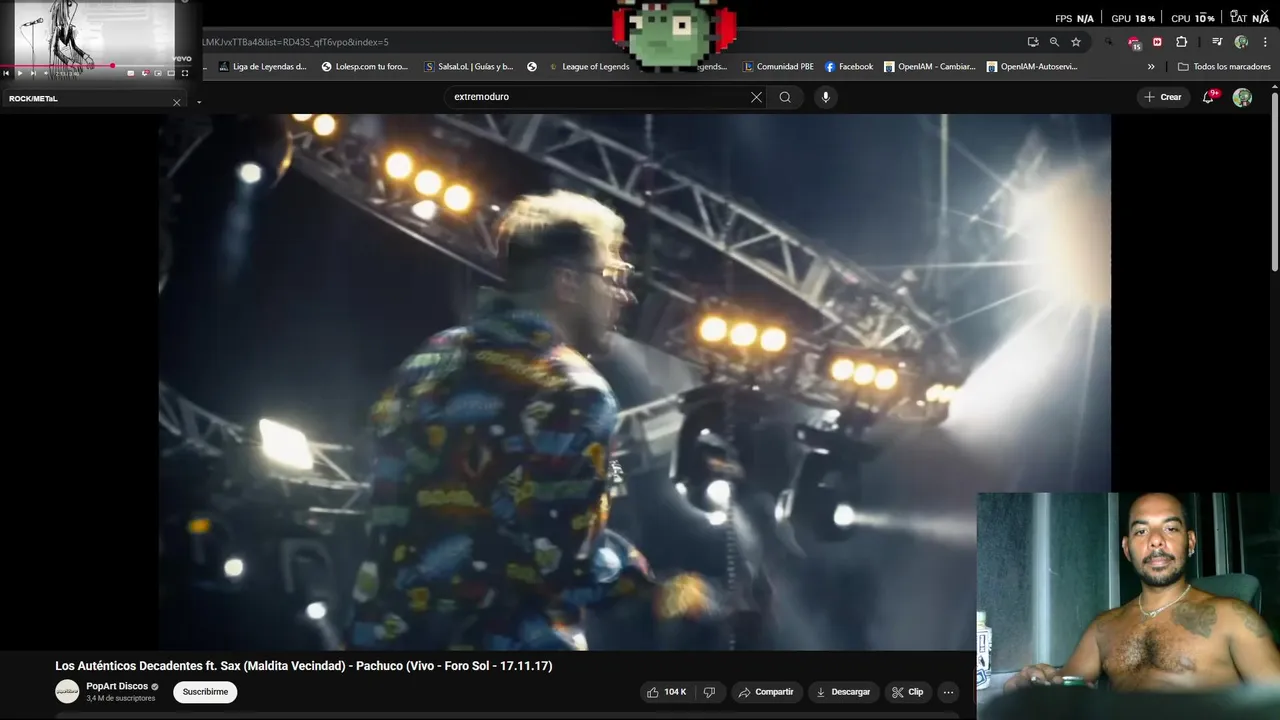Click GPU 18 % overlay stat
The width and height of the screenshot is (1280, 720).
1132,18
